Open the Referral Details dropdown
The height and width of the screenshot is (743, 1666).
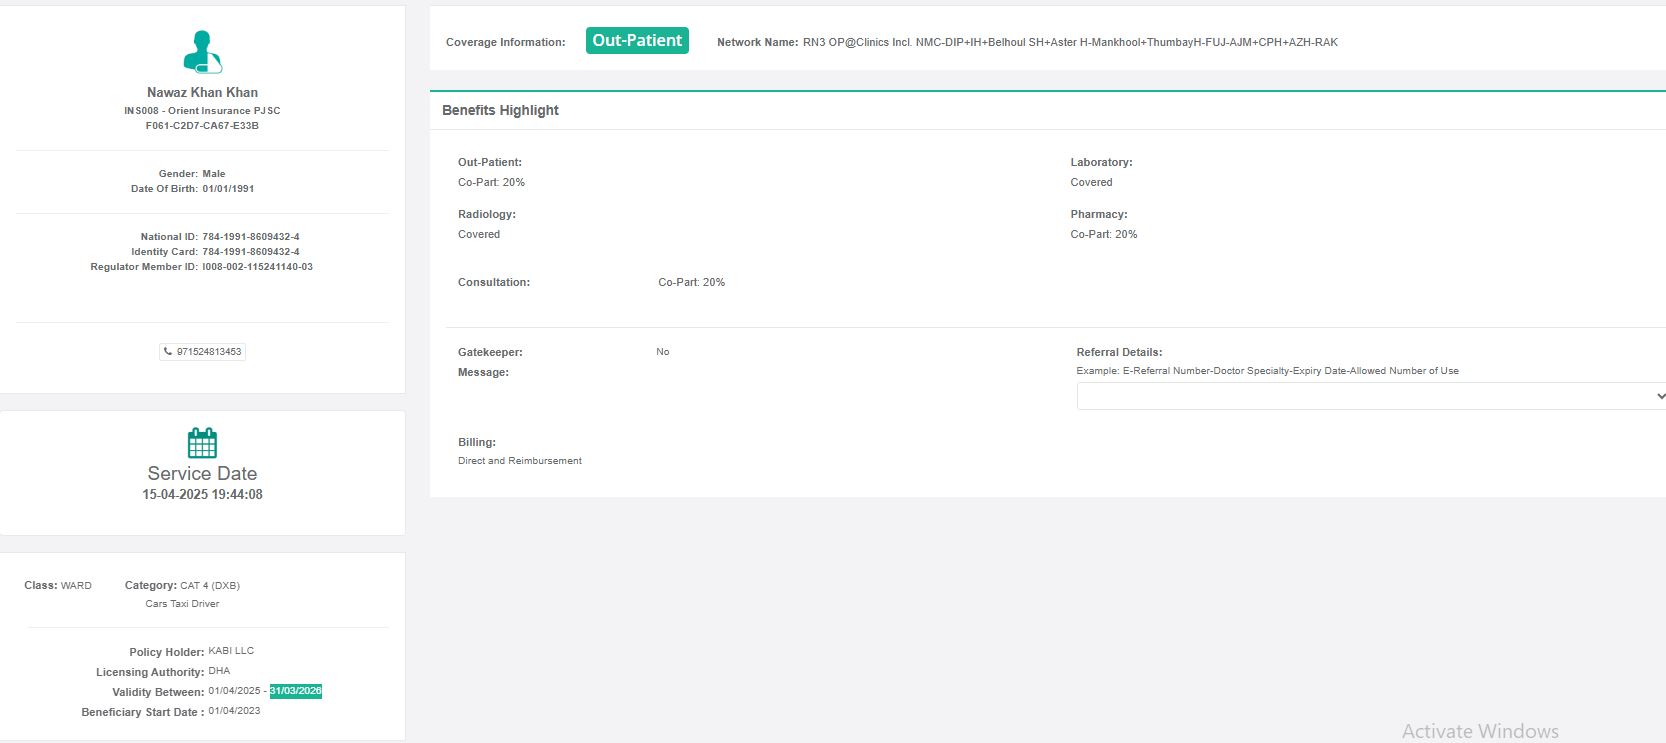(x=1370, y=396)
